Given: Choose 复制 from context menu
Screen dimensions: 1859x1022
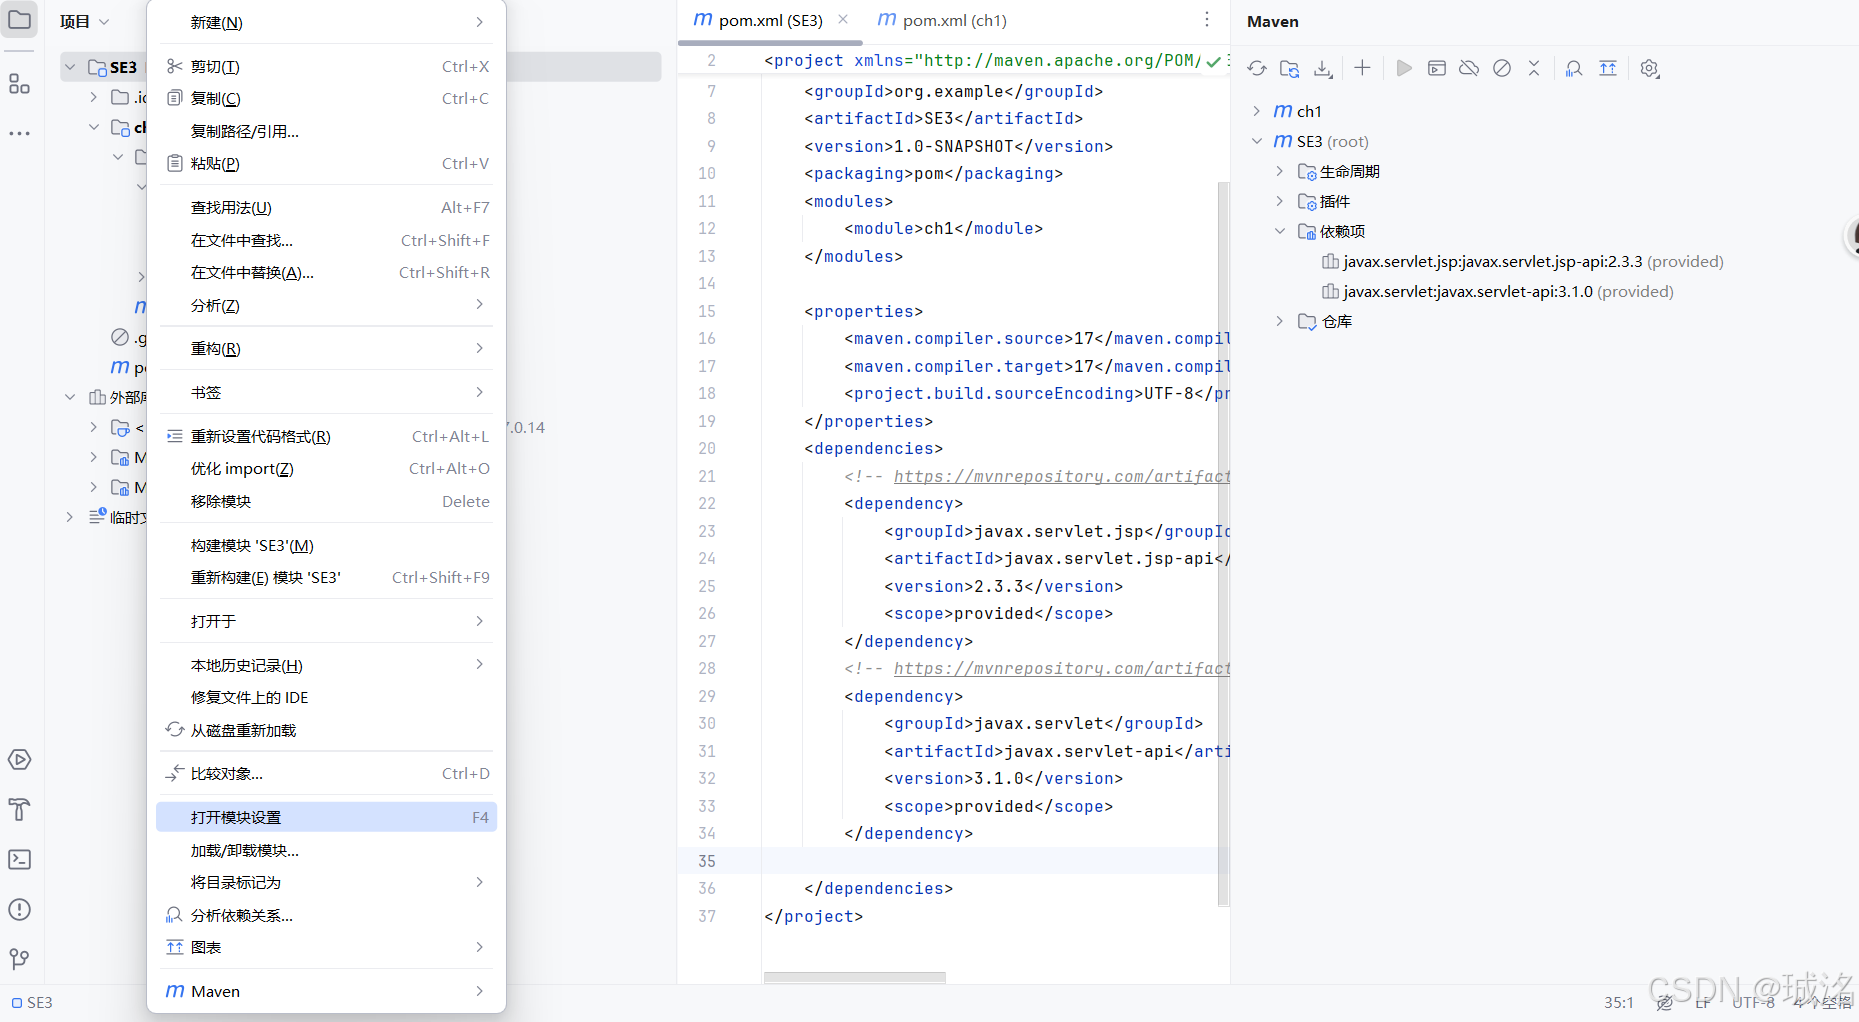Looking at the screenshot, I should point(326,98).
